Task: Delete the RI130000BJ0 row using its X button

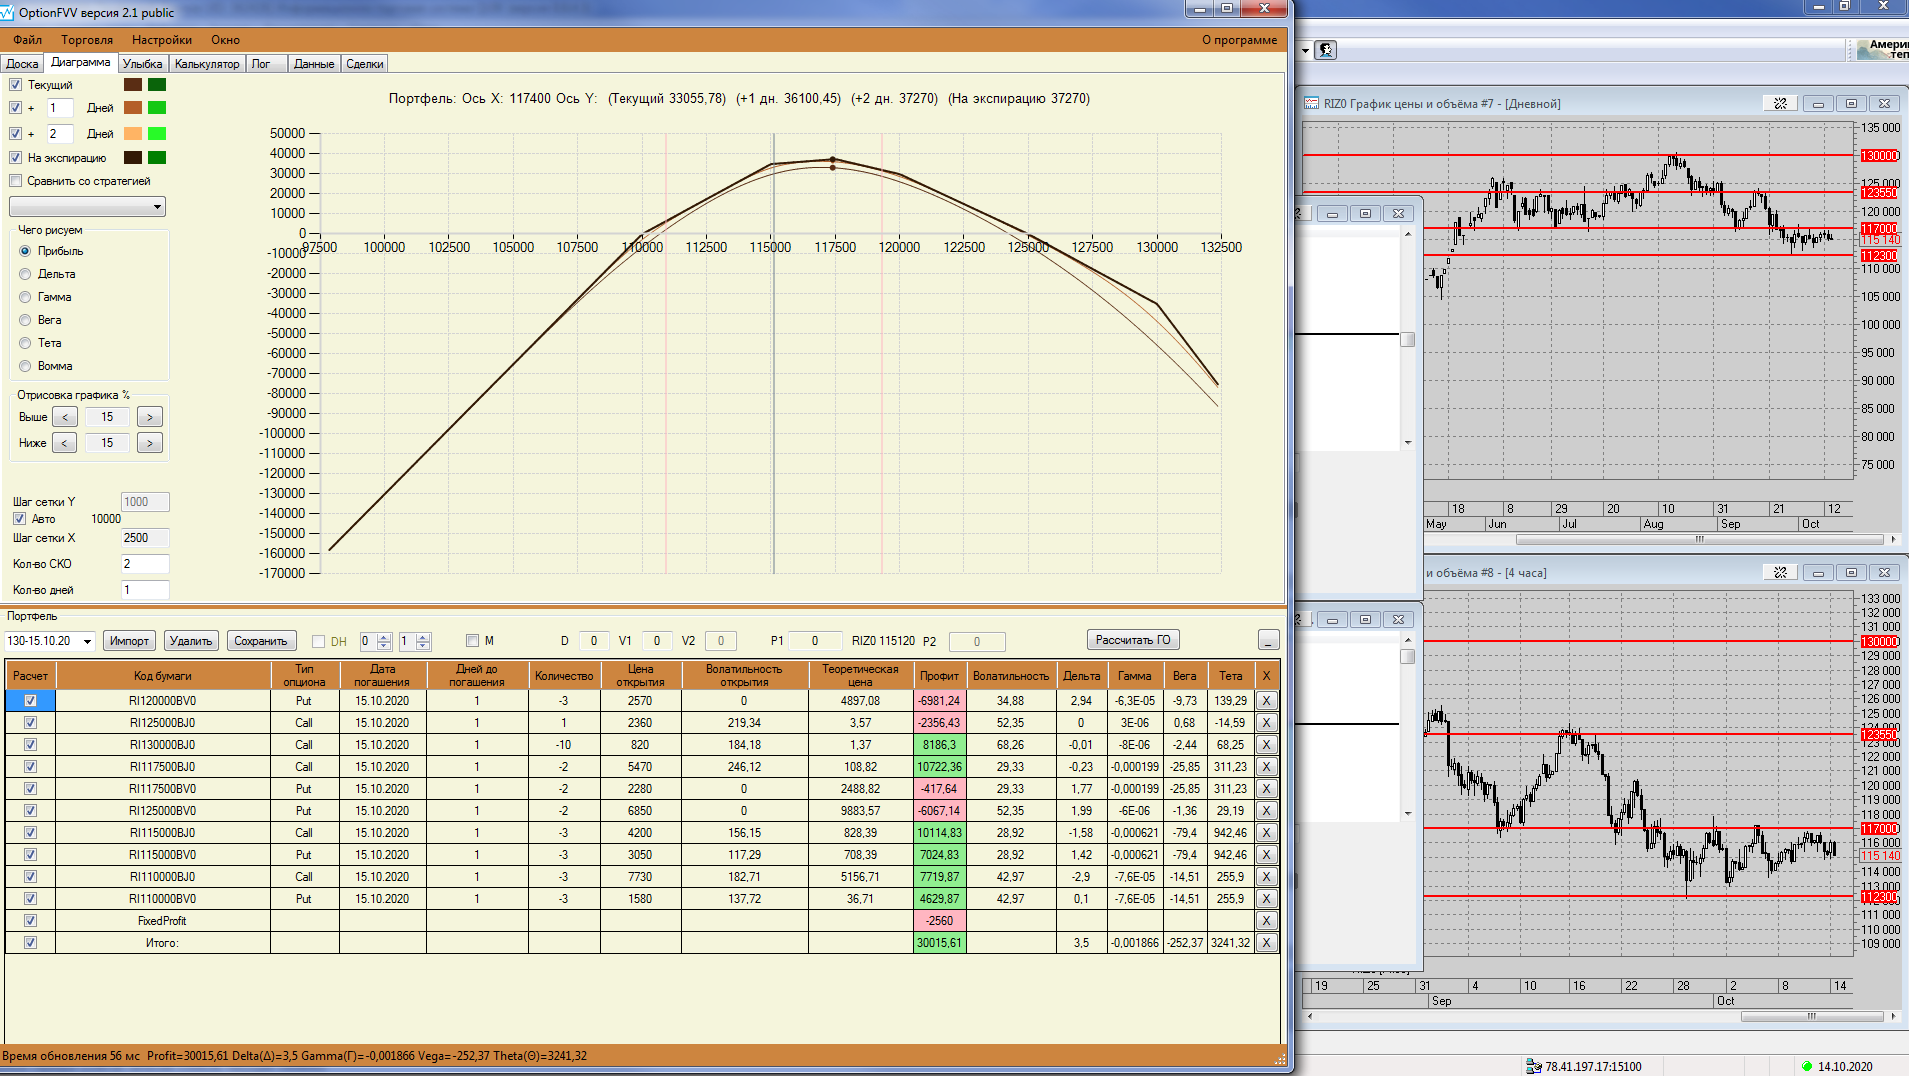Action: (1266, 745)
